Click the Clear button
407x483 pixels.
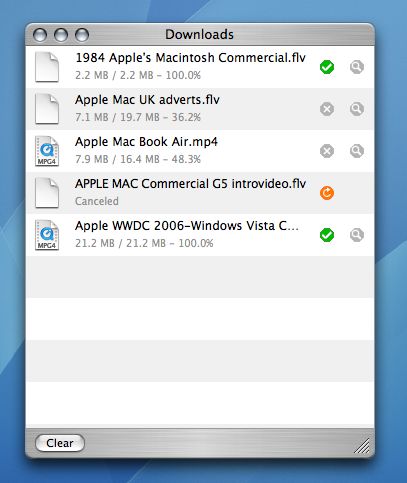[60, 443]
